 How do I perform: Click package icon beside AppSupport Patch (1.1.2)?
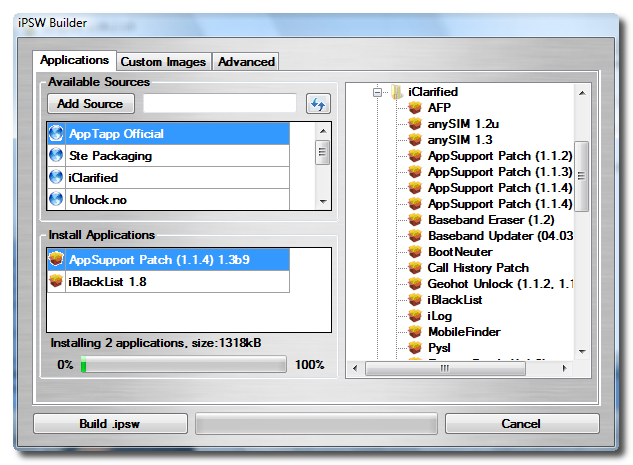pyautogui.click(x=415, y=156)
